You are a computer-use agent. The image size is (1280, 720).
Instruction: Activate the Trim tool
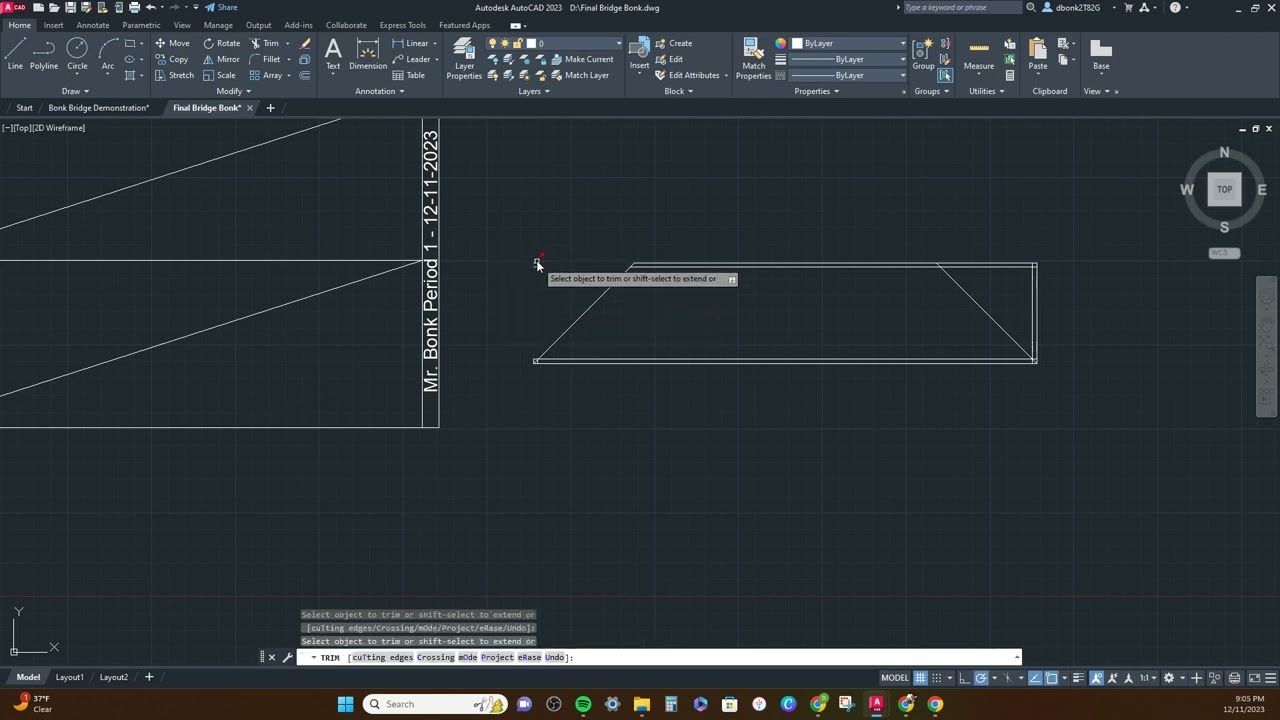coord(264,43)
